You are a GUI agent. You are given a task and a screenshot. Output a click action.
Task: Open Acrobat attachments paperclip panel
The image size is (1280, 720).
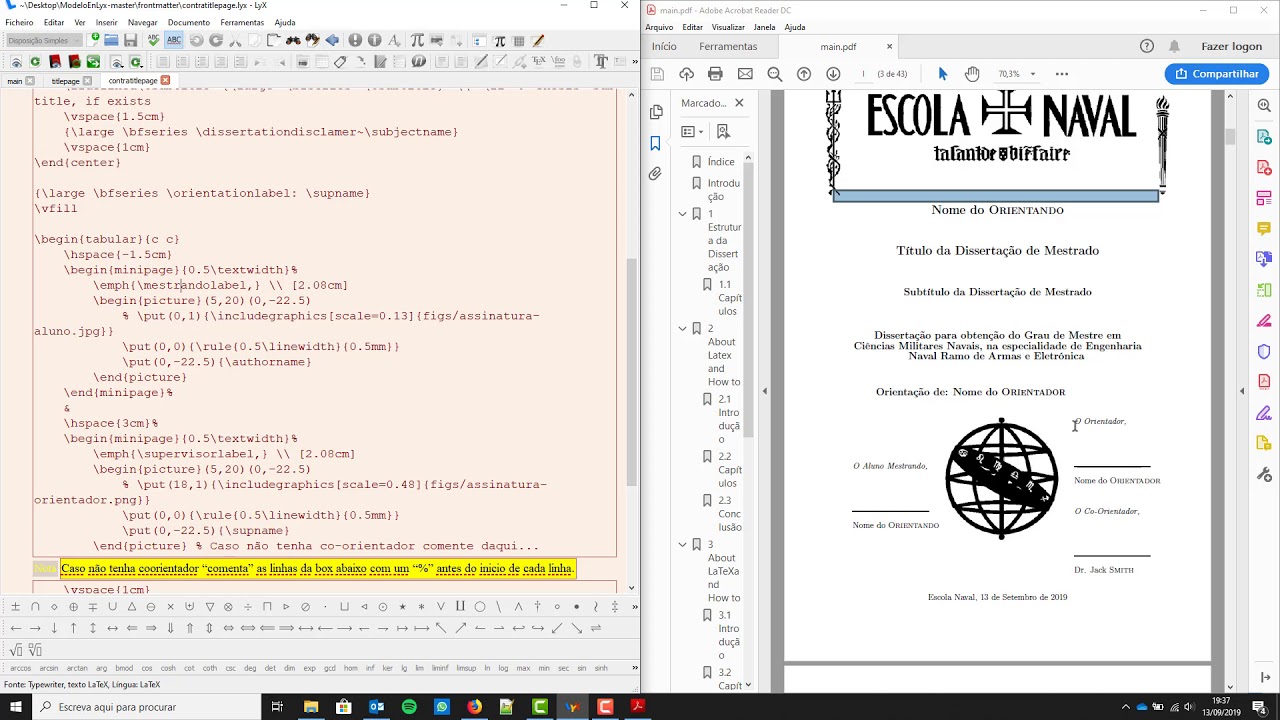(656, 174)
